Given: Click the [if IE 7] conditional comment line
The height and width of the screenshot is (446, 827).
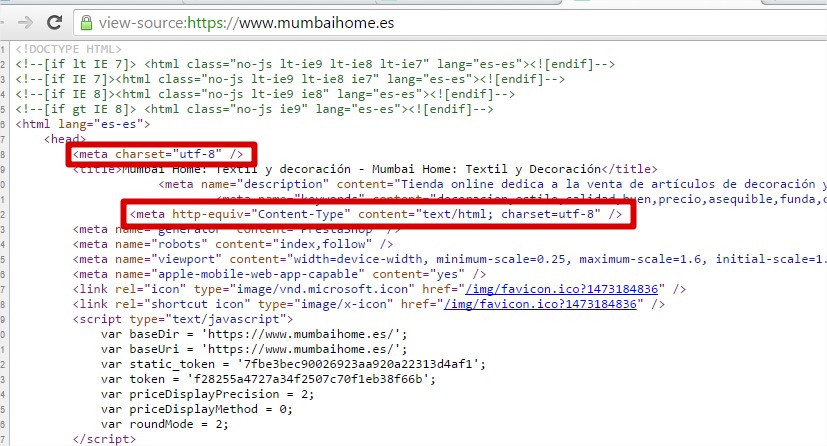Looking at the screenshot, I should [x=290, y=80].
